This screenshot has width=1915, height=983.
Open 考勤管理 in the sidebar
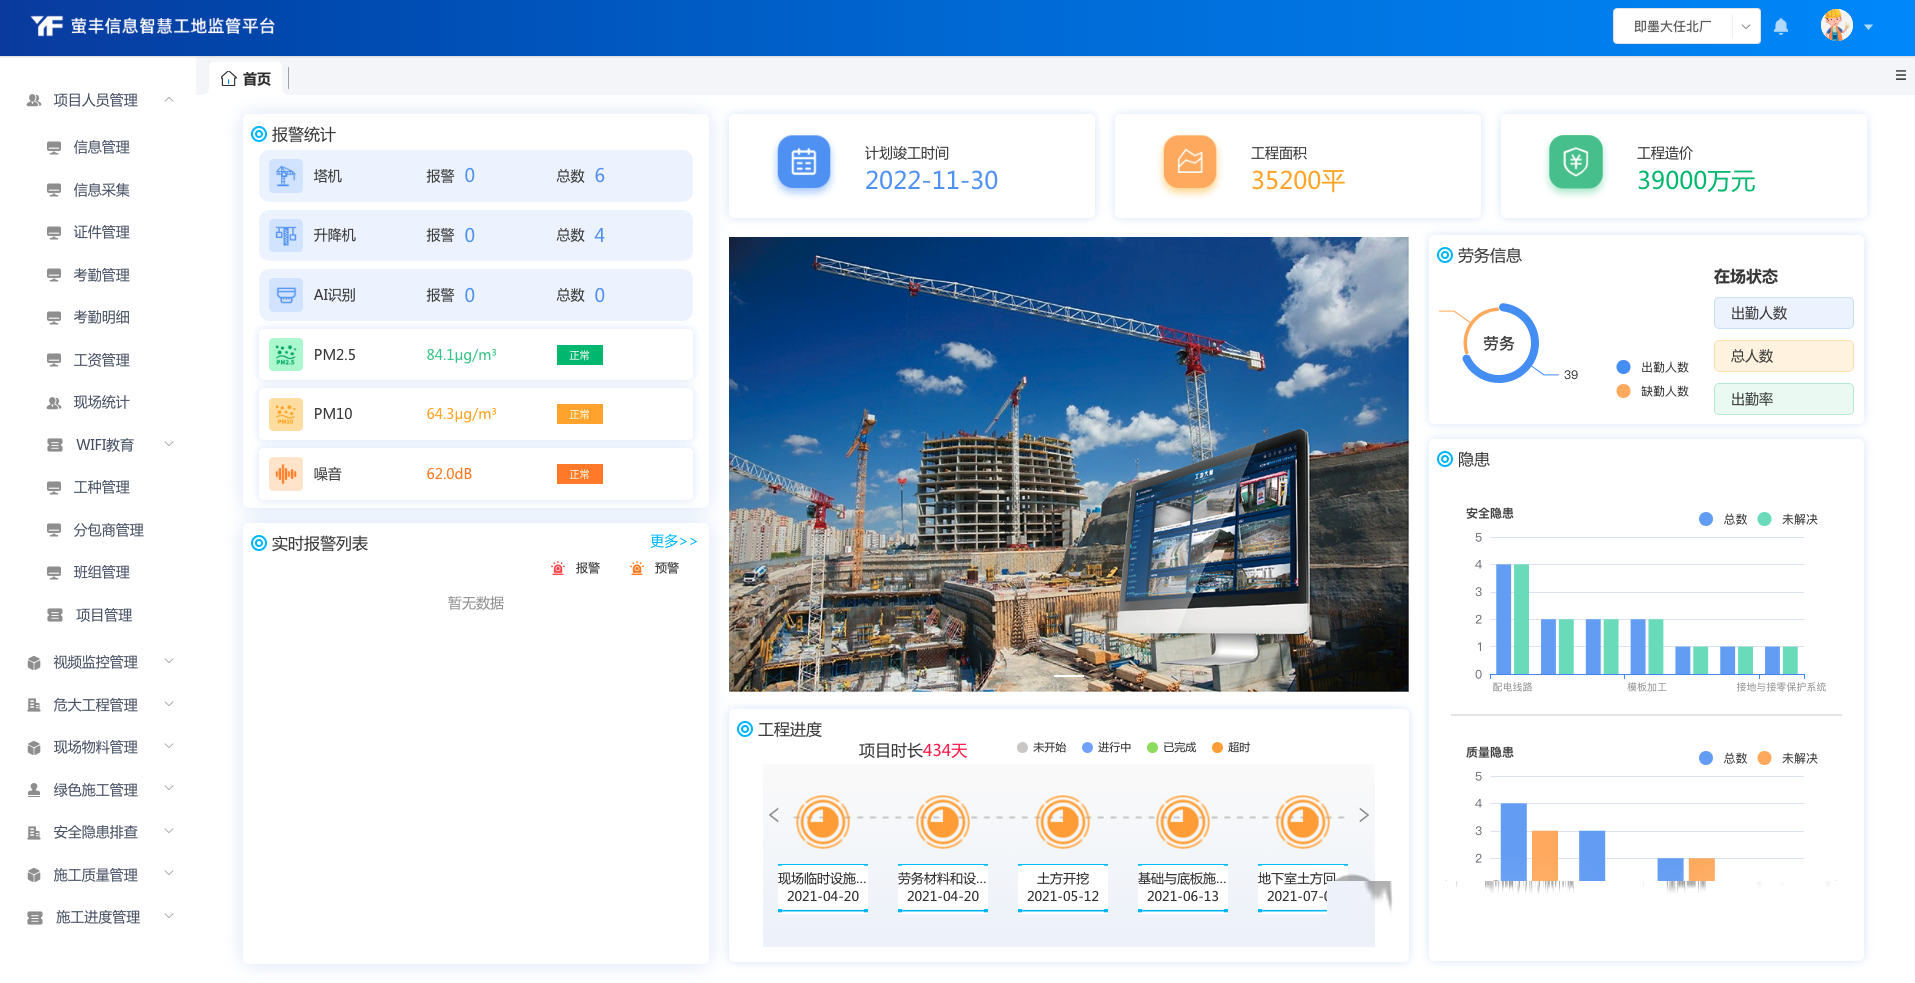point(101,275)
